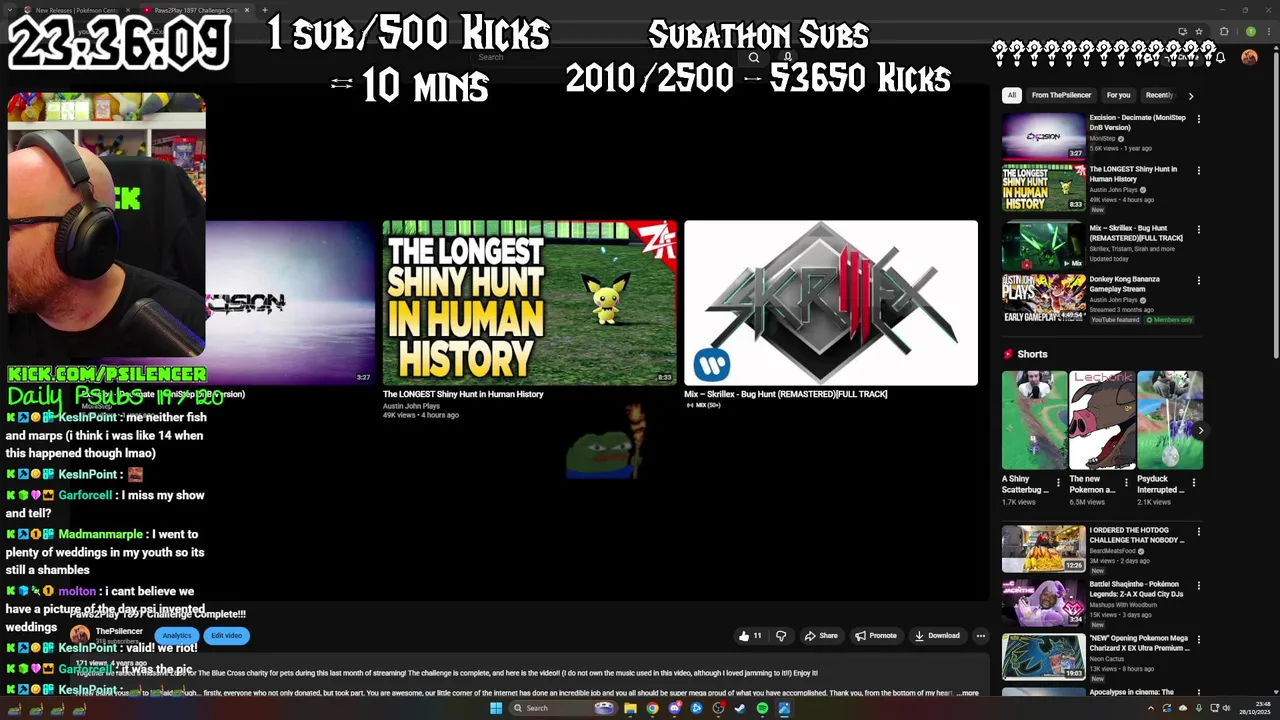Show more filter chips with the right chevron
Viewport: 1280px width, 720px height.
pos(1190,96)
